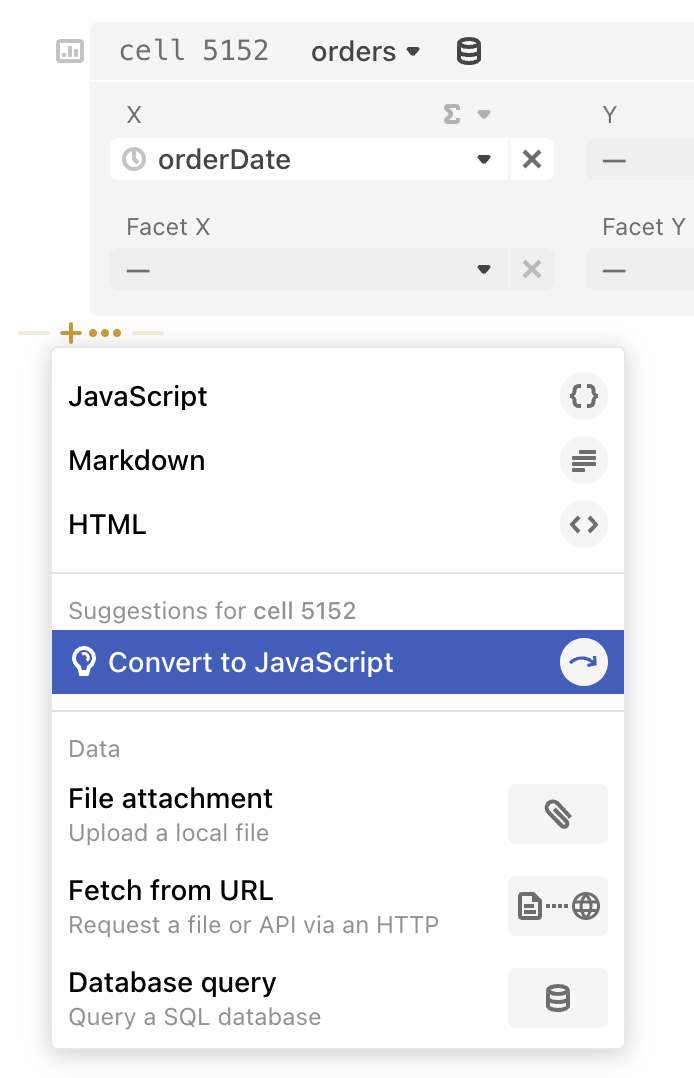
Task: Click the lightbulb suggestion icon
Action: pyautogui.click(x=86, y=661)
